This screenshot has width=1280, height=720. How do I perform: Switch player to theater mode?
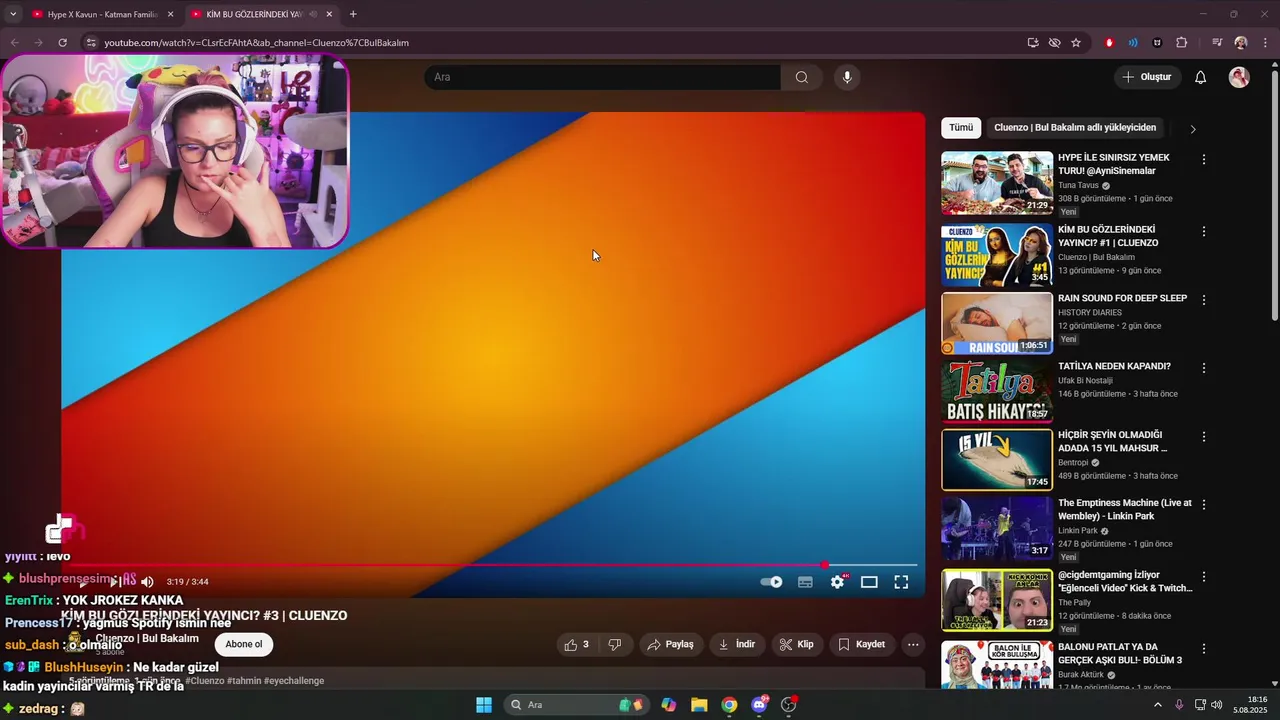pos(869,582)
